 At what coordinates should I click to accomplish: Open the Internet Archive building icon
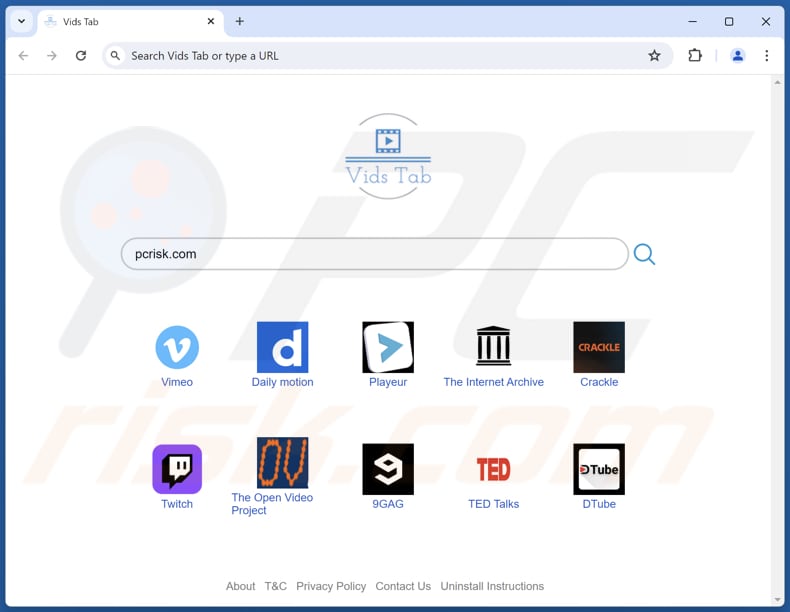coord(493,346)
